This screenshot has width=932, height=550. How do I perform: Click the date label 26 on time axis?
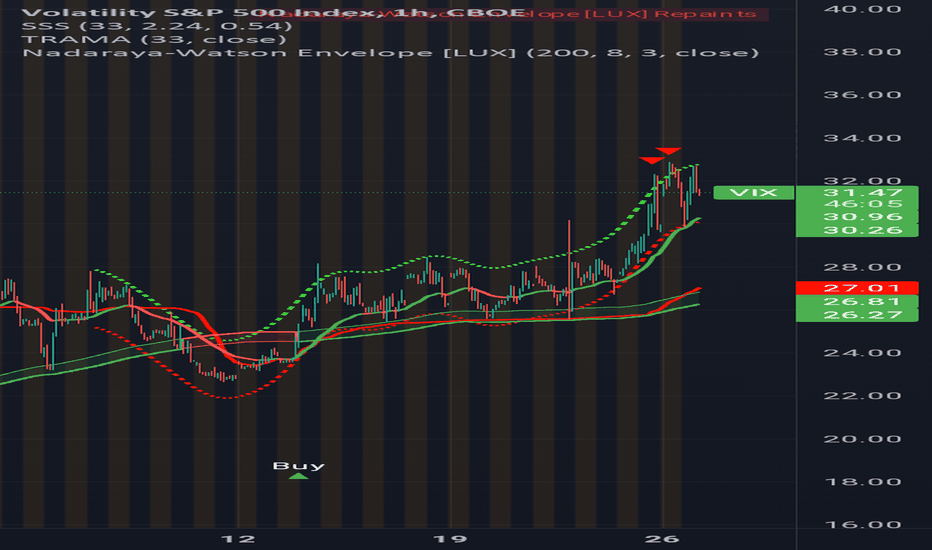pos(662,539)
